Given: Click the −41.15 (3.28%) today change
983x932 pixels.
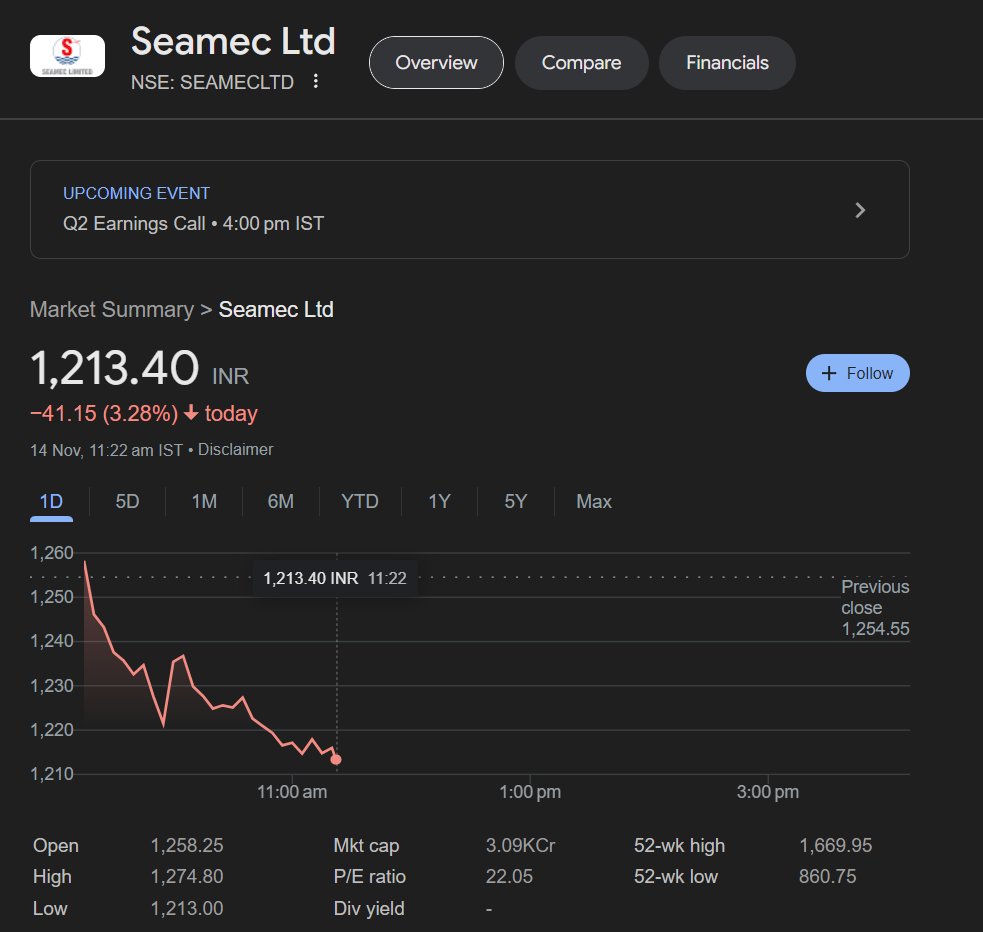Looking at the screenshot, I should [x=144, y=414].
